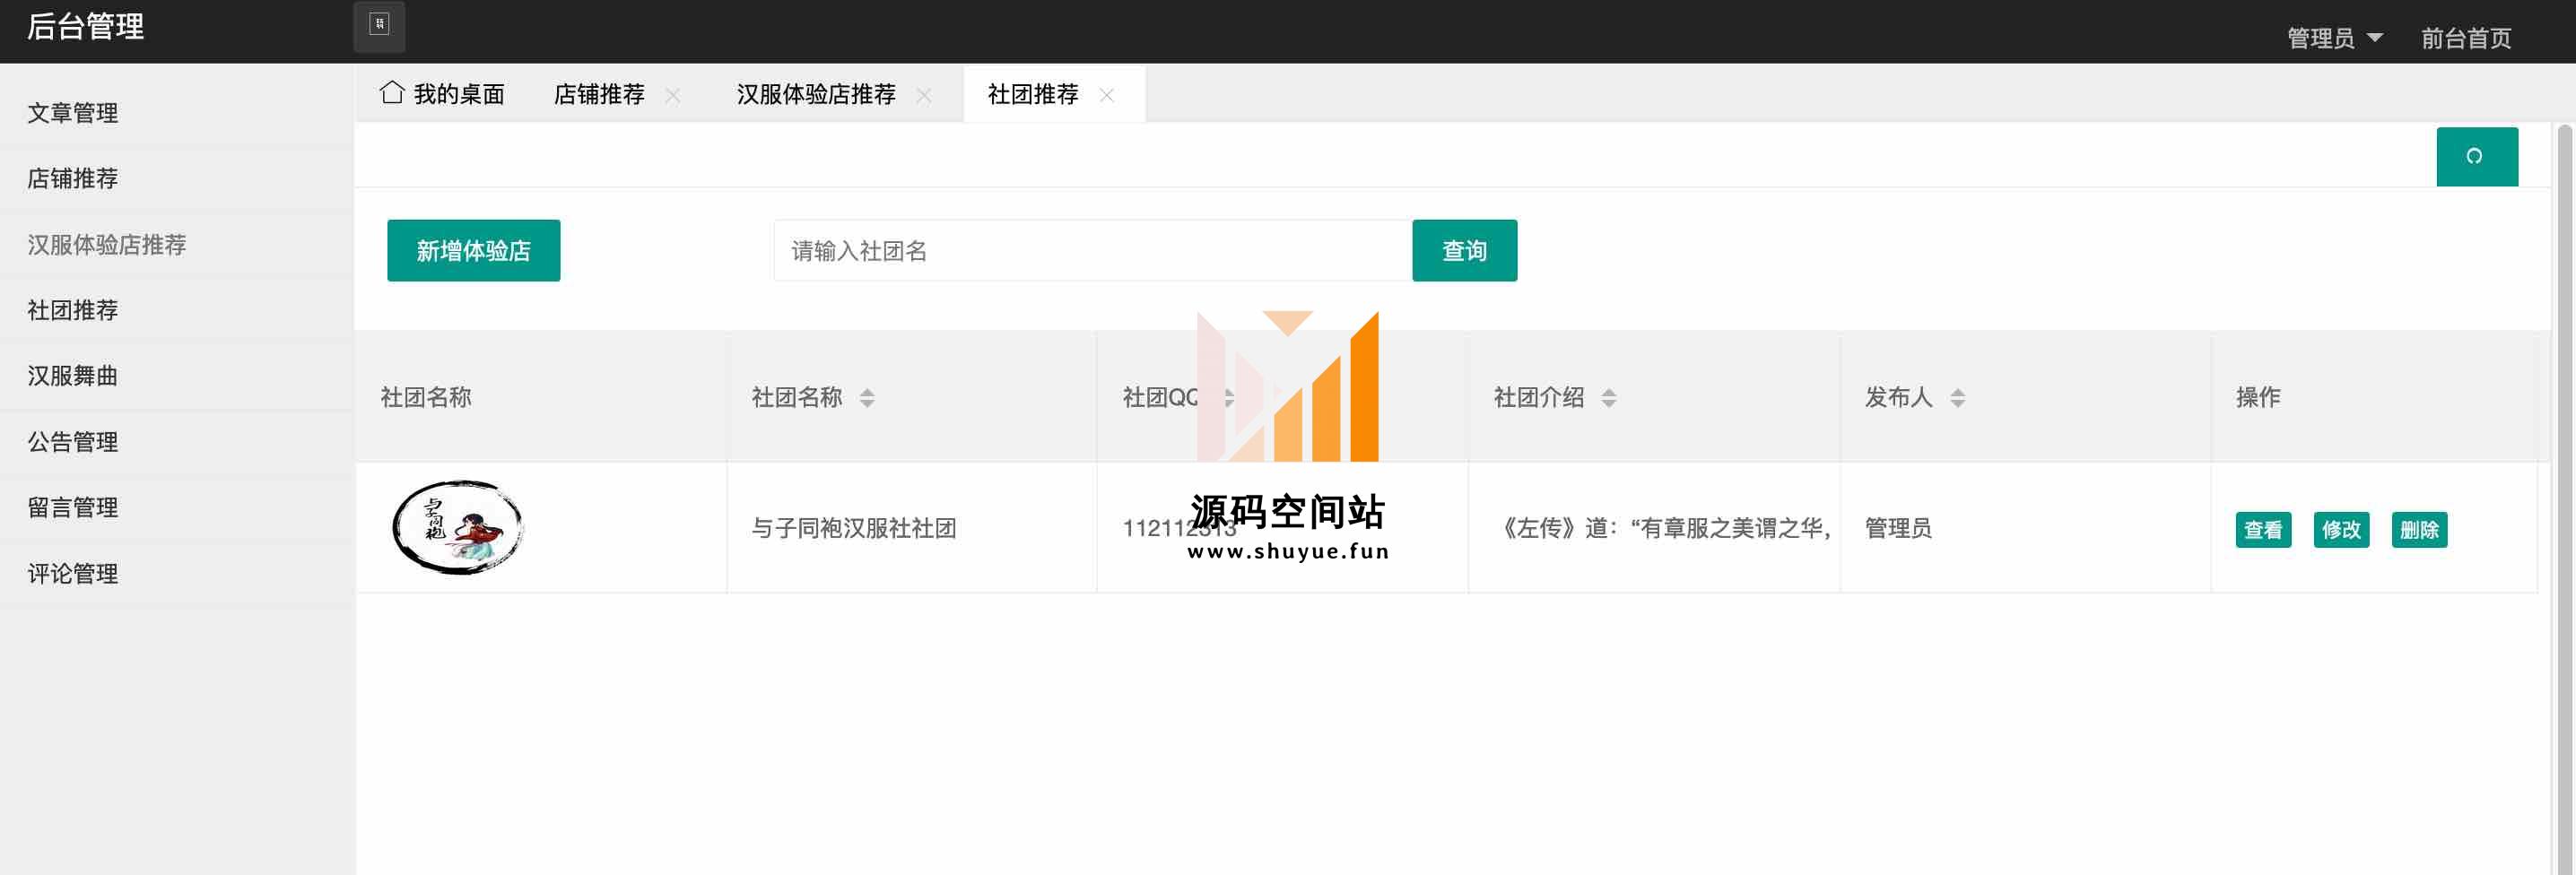
Task: Select 汉服舞曲 in the sidebar
Action: pyautogui.click(x=73, y=376)
